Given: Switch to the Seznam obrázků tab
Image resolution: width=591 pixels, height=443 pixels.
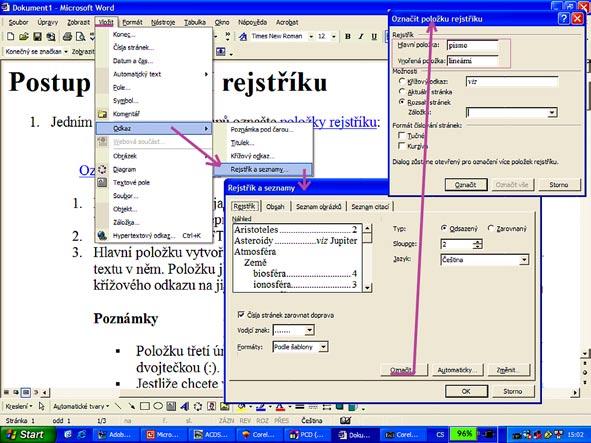Looking at the screenshot, I should [318, 207].
